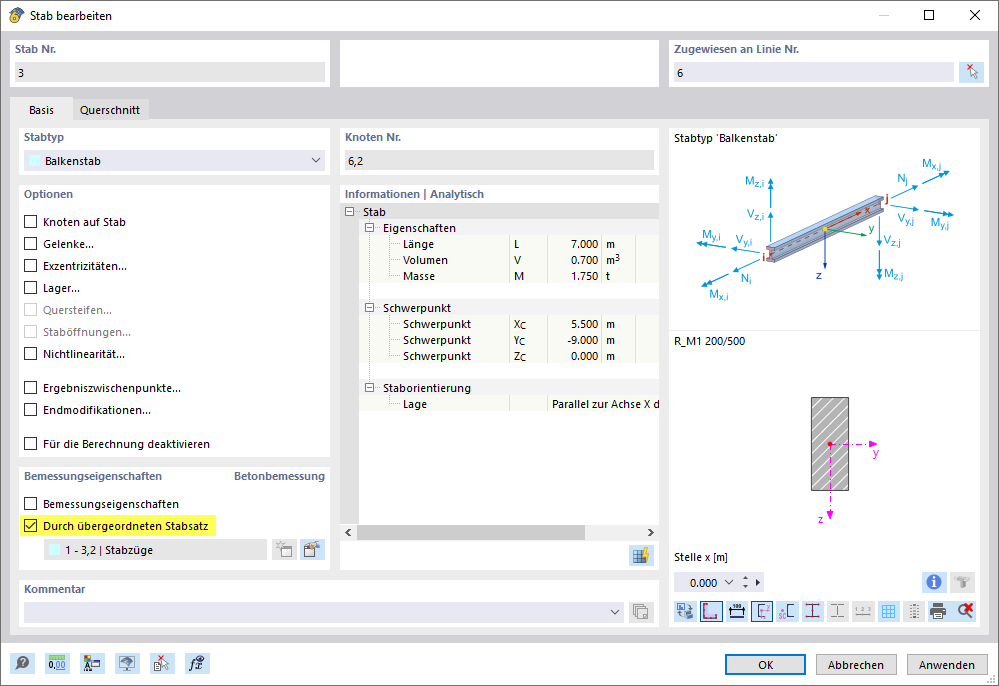Show stress points on I-section icon

(x=813, y=611)
